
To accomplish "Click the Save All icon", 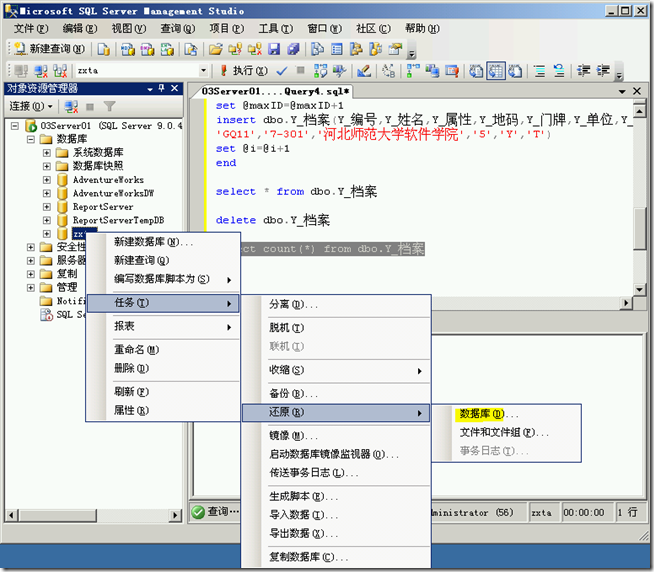I will click(x=293, y=49).
